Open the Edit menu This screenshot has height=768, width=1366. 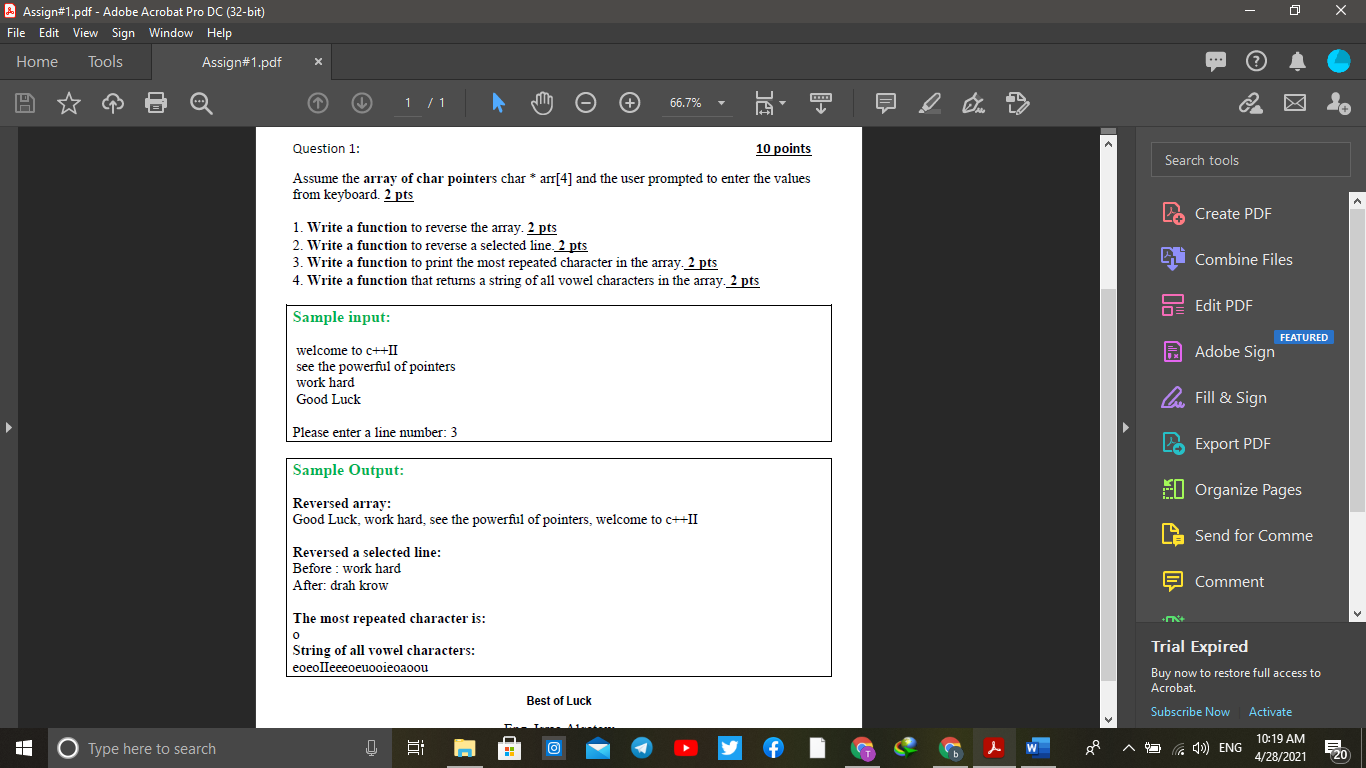coord(49,33)
